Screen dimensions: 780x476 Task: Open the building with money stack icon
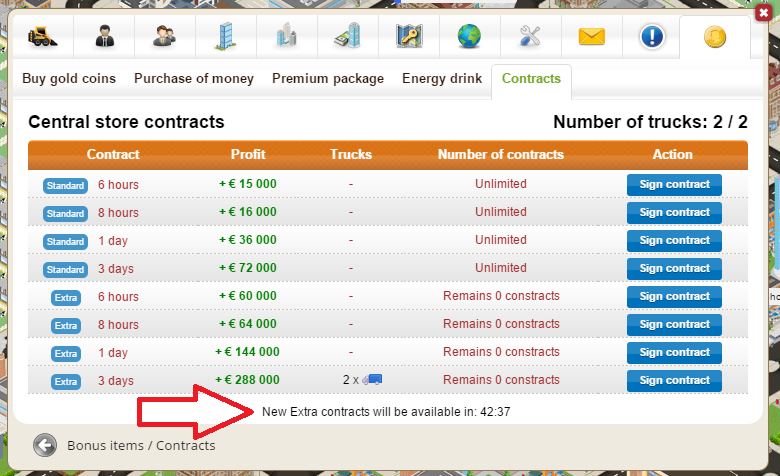(x=347, y=38)
